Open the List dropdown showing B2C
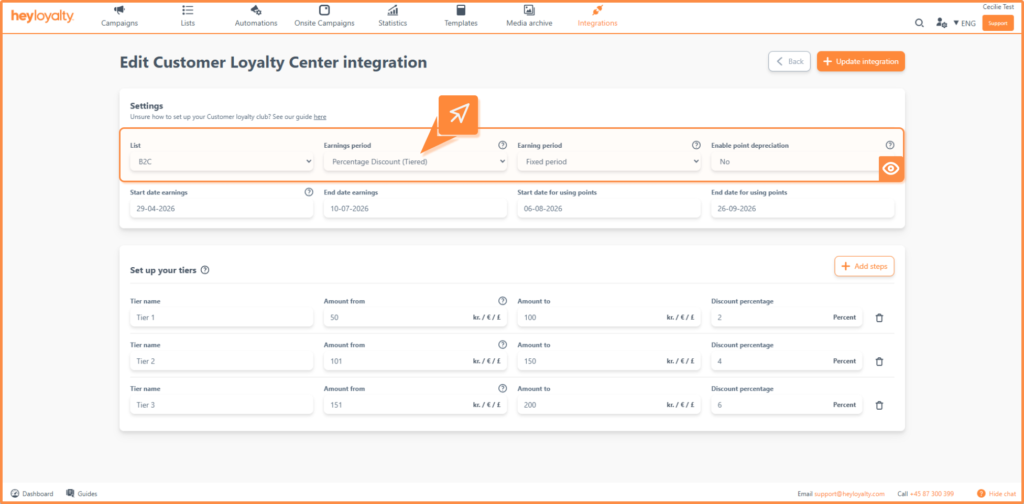Image resolution: width=1024 pixels, height=504 pixels. (x=221, y=161)
